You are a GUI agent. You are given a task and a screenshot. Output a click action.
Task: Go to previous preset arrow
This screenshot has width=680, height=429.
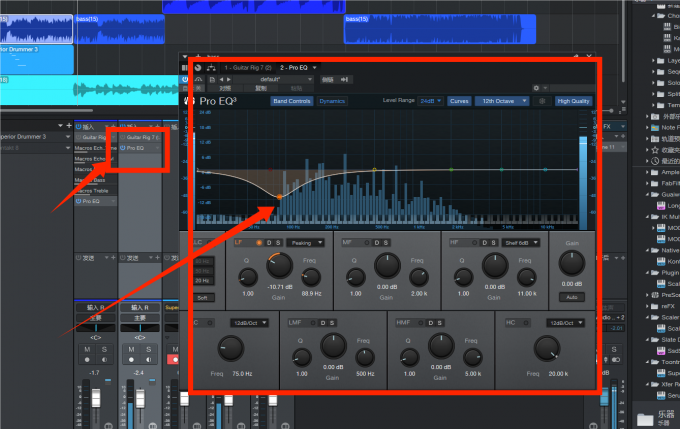click(221, 80)
